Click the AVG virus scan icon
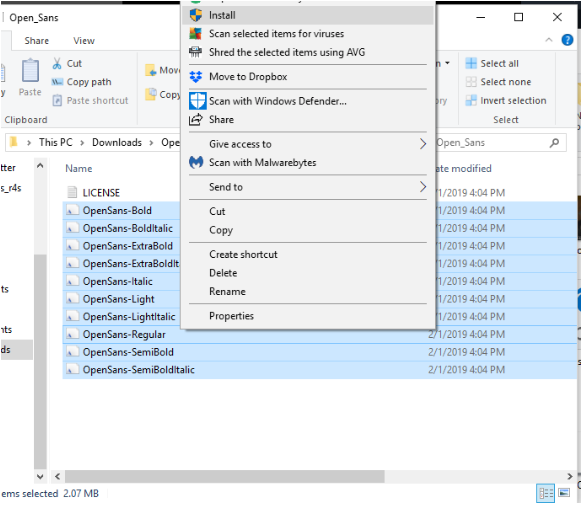The height and width of the screenshot is (505, 582). (196, 34)
